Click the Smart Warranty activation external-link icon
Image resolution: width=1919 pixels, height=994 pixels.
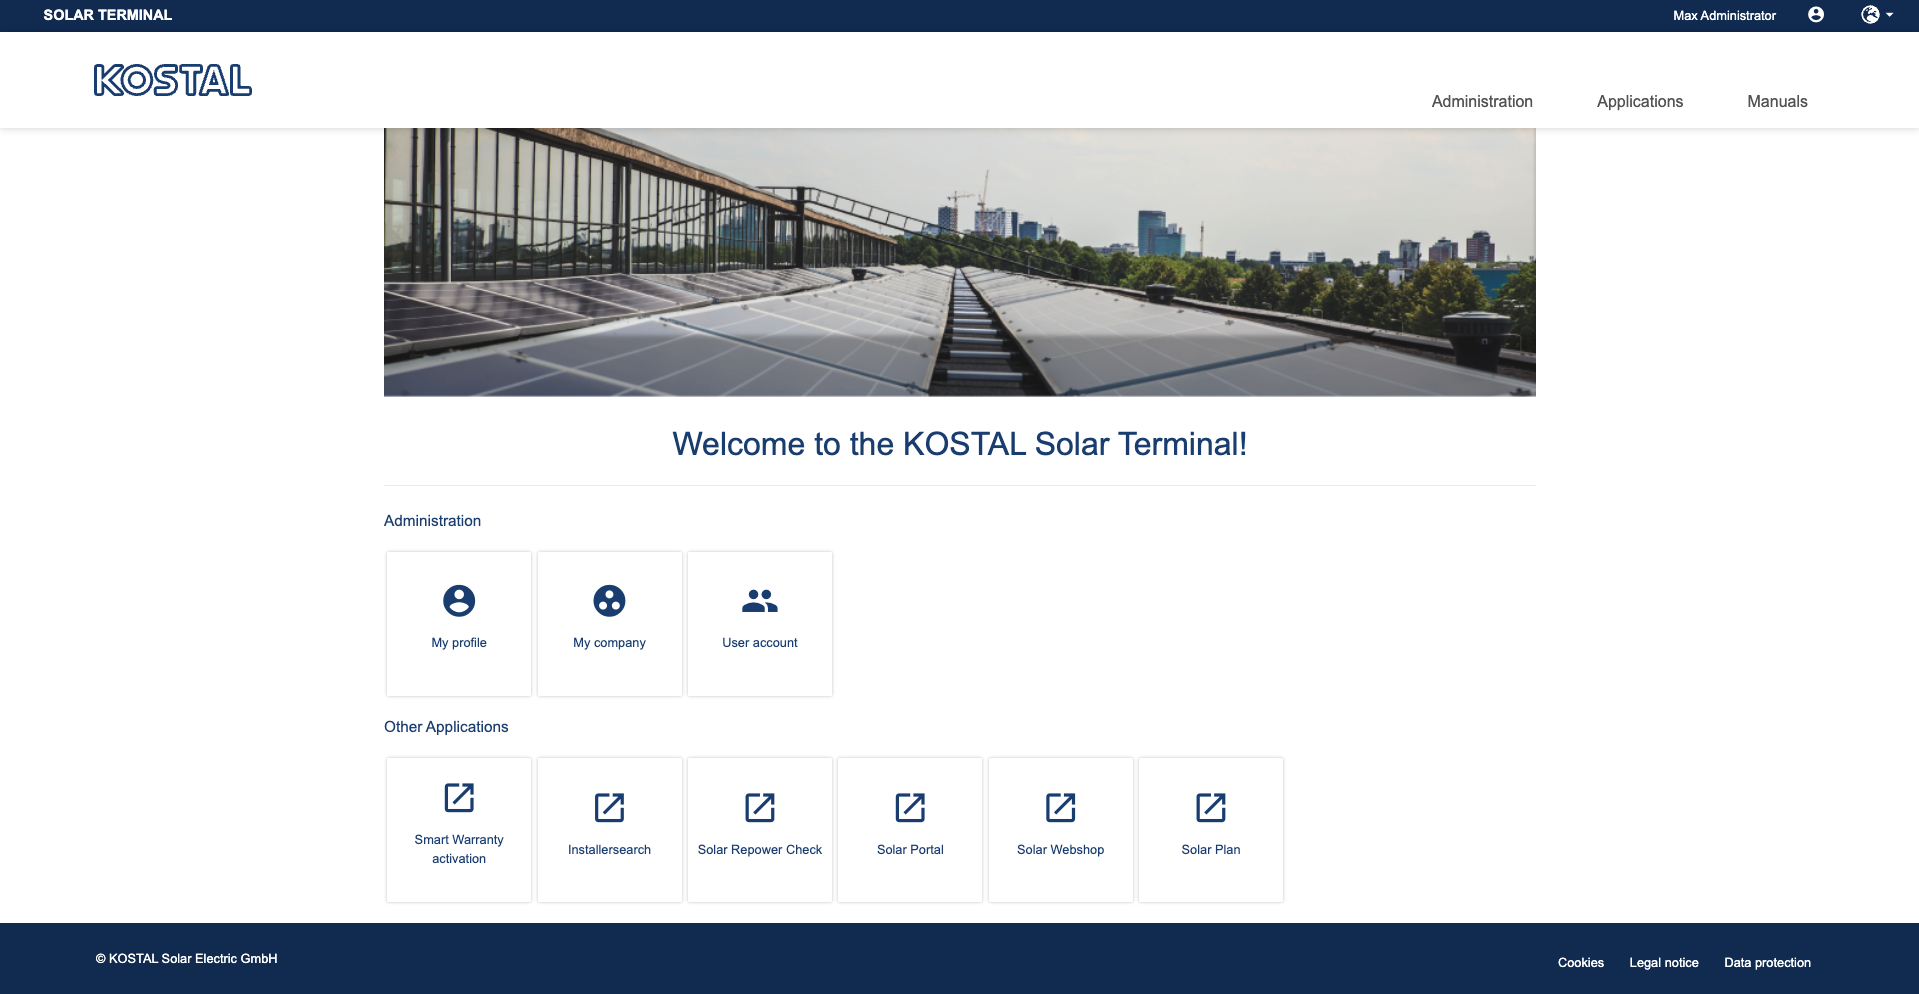[x=459, y=798]
